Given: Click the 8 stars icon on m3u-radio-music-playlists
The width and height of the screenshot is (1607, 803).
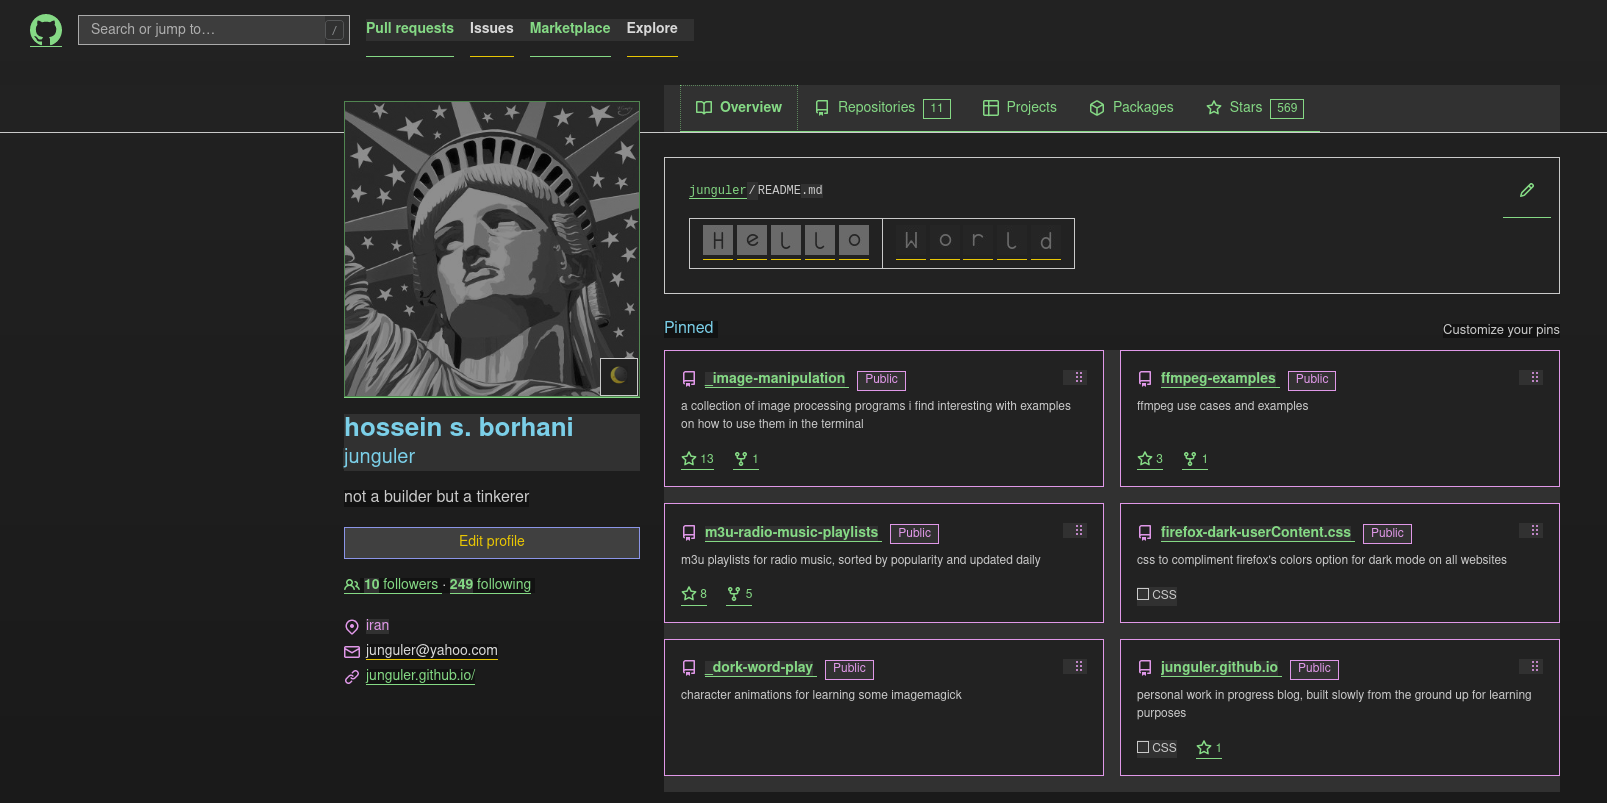Looking at the screenshot, I should (x=689, y=594).
